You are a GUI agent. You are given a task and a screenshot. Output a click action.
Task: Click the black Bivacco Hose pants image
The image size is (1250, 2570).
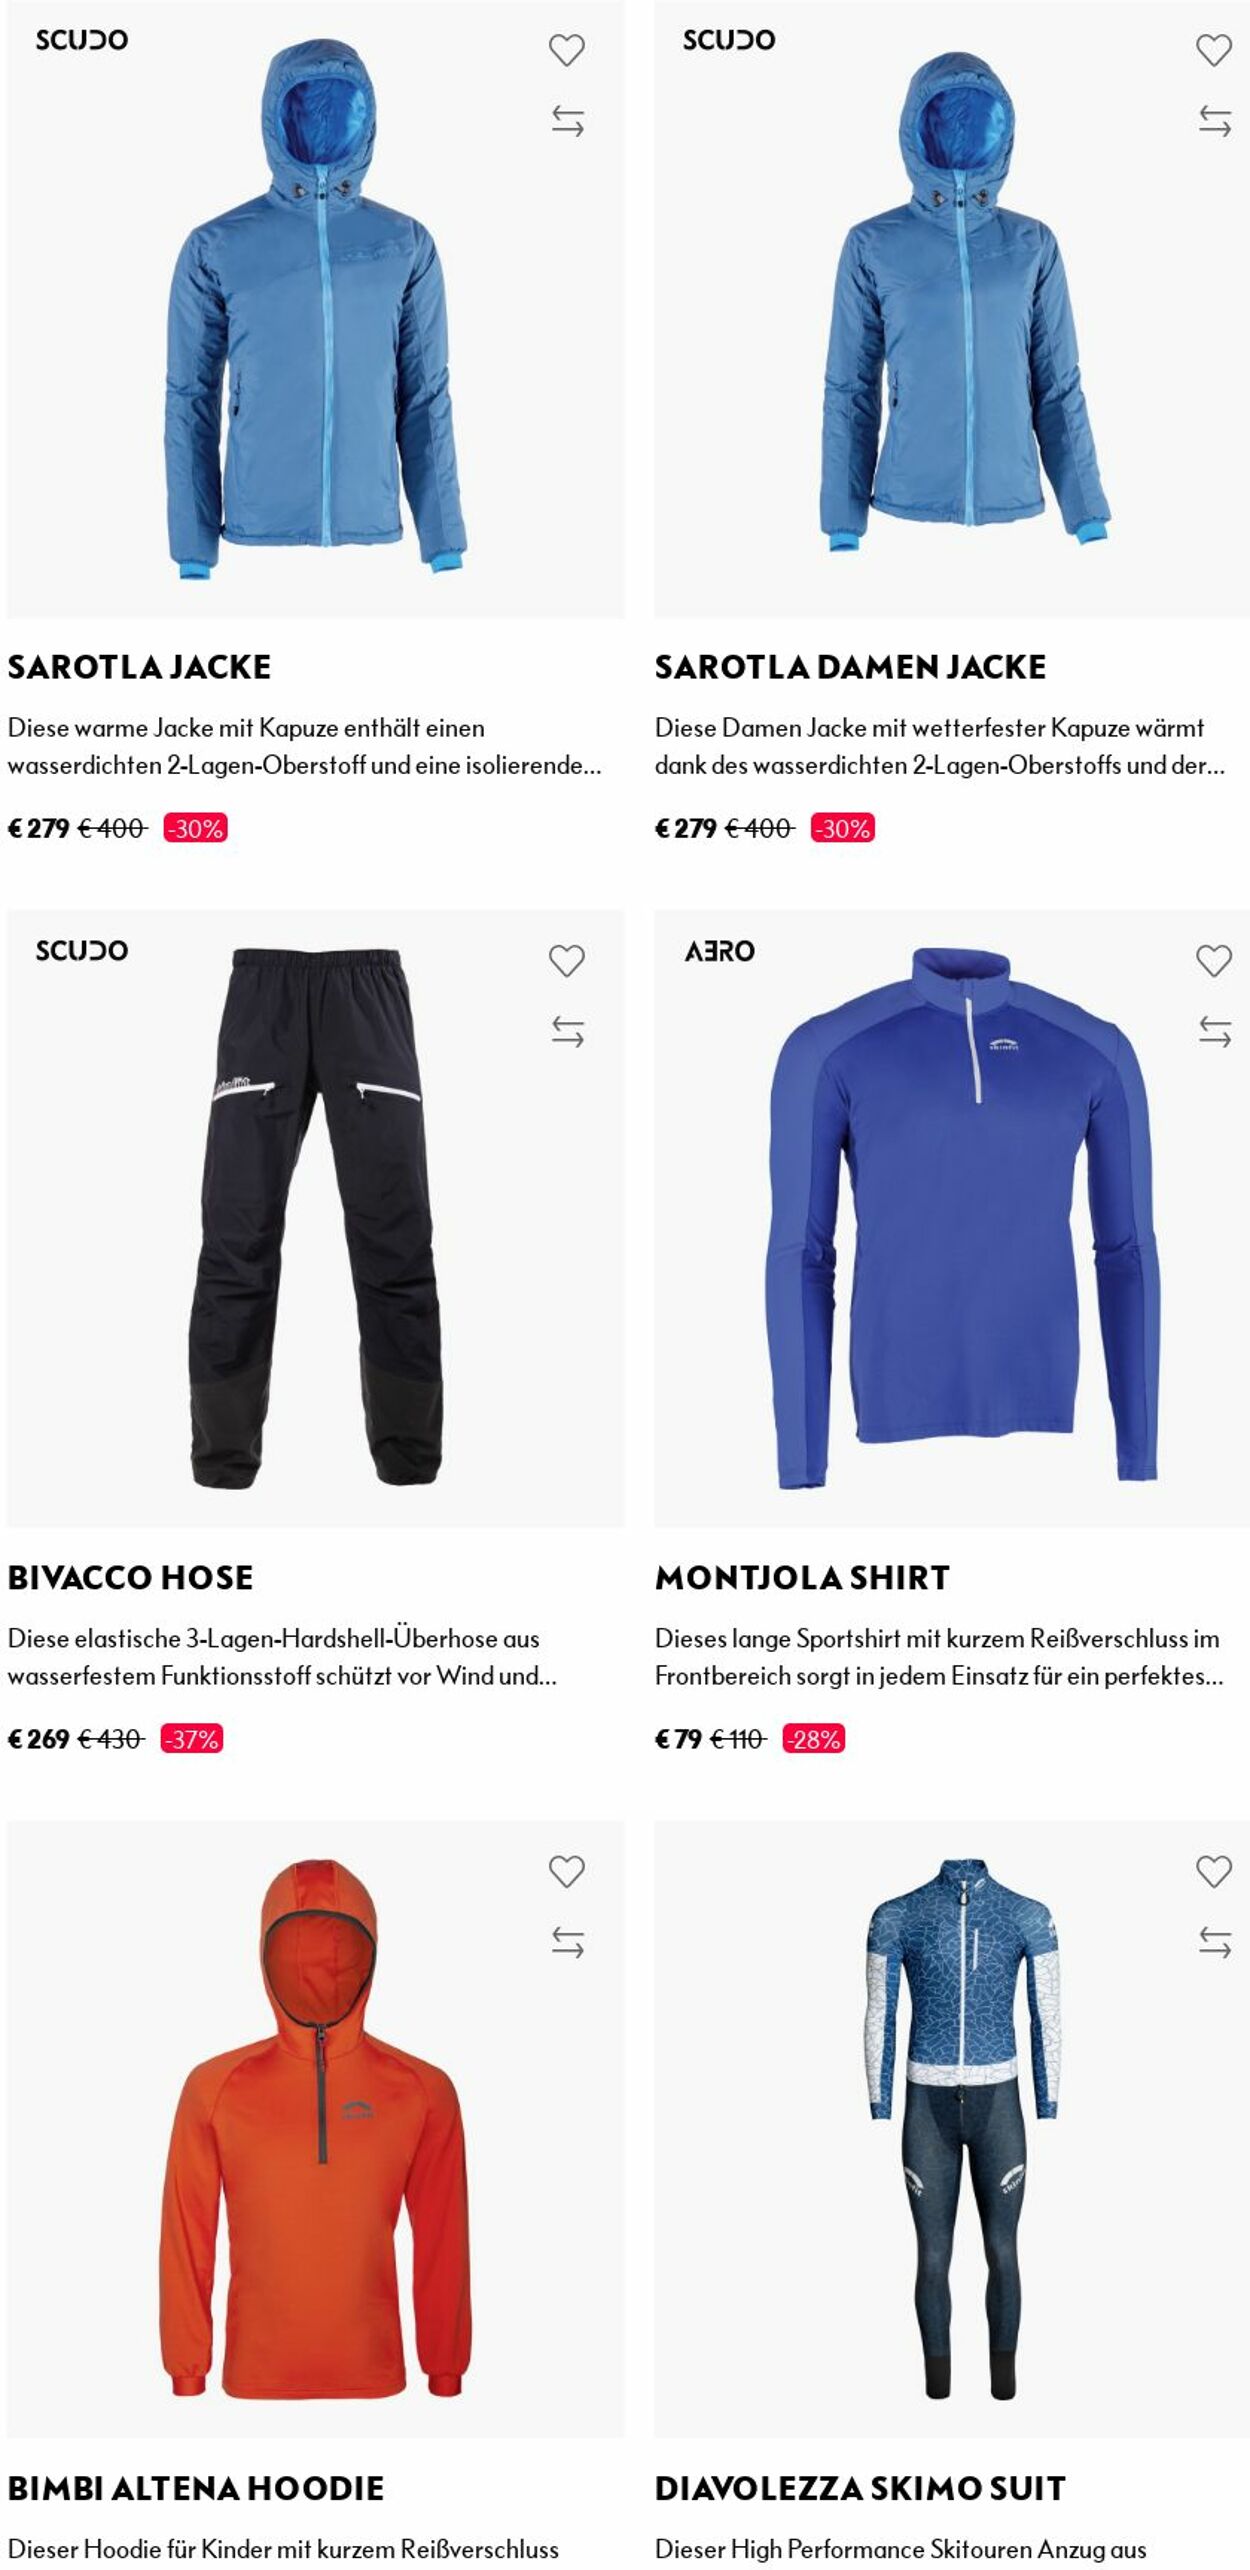[x=316, y=1219]
